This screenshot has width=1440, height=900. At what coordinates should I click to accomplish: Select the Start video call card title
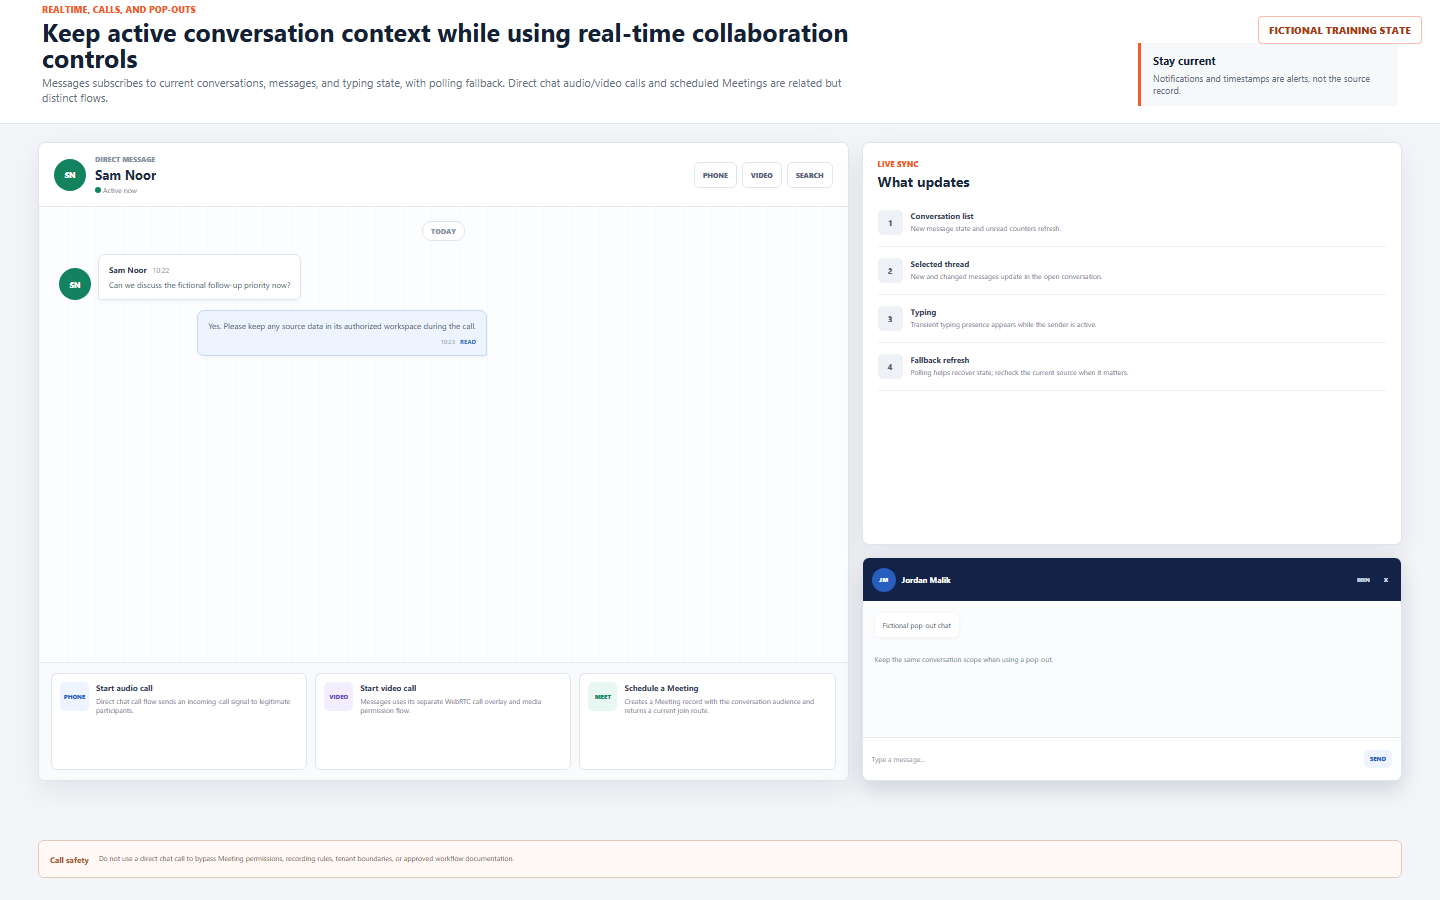point(388,688)
